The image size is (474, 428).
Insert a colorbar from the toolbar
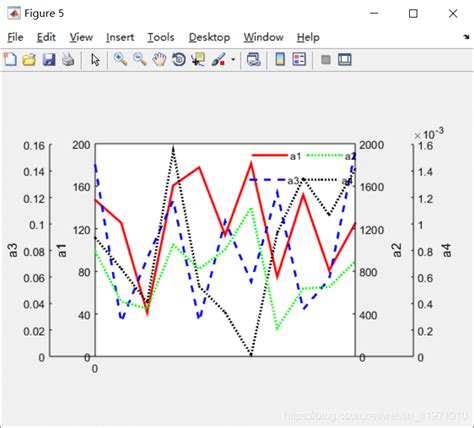point(280,60)
